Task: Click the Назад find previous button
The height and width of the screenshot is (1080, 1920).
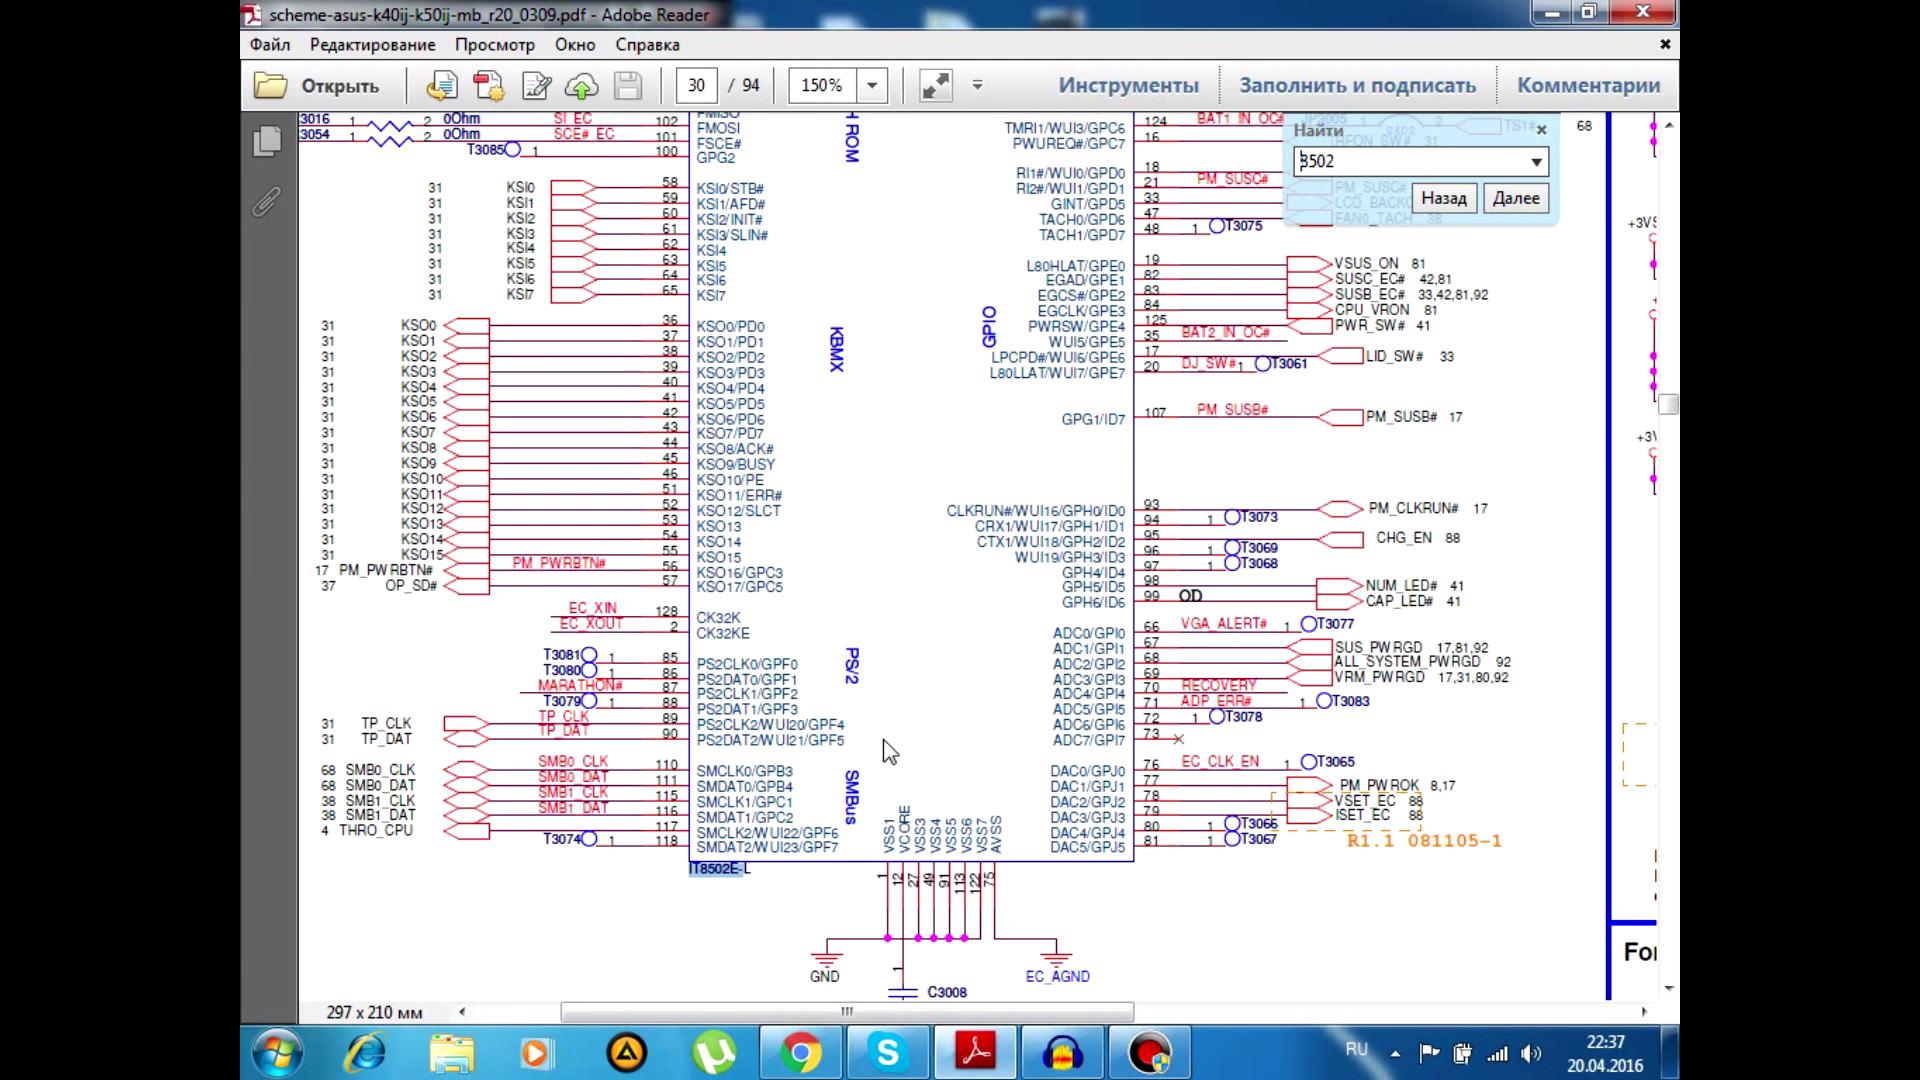Action: pos(1444,198)
